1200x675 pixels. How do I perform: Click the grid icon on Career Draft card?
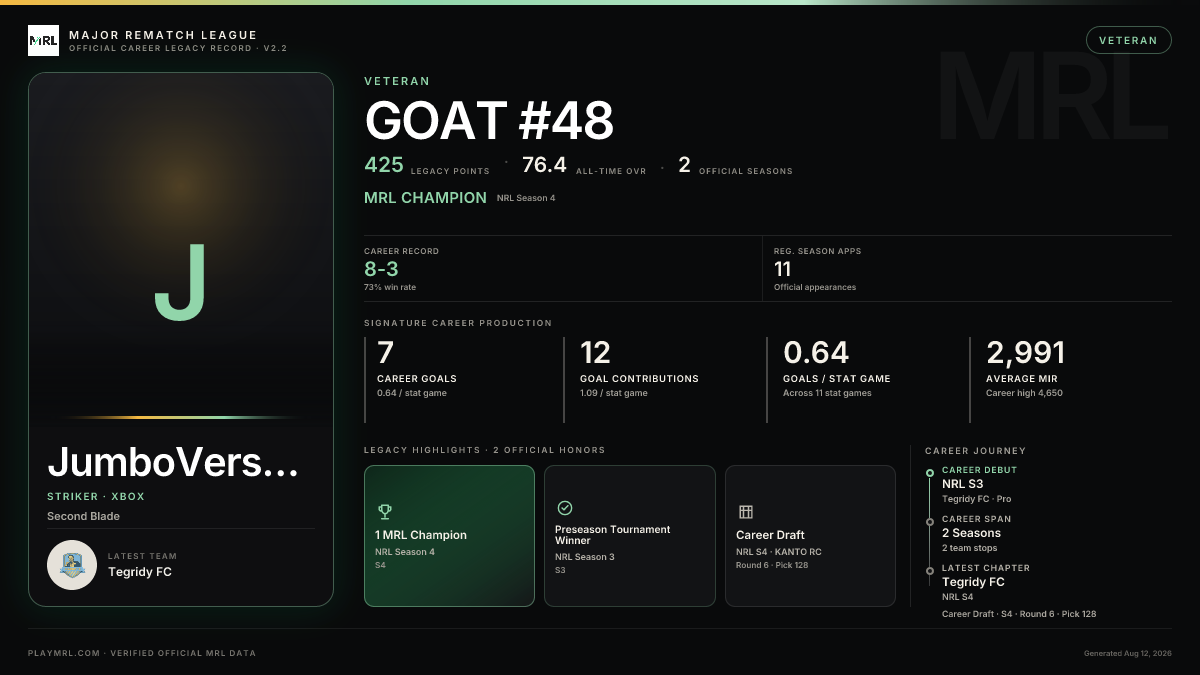(x=745, y=512)
